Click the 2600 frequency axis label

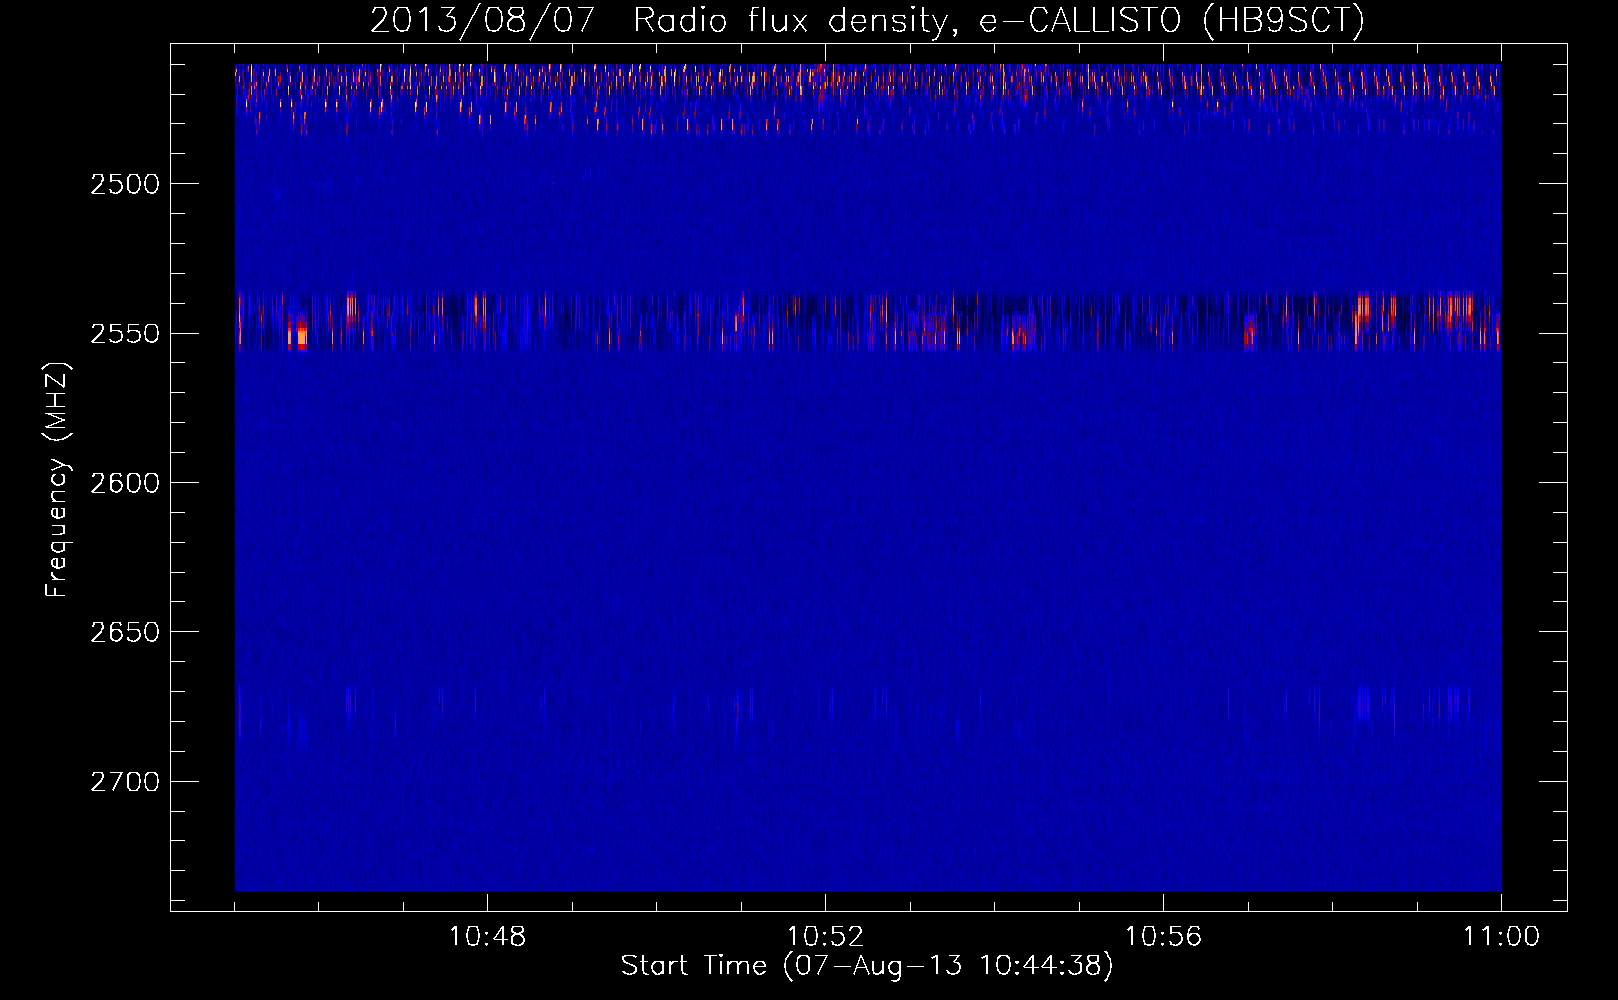125,483
